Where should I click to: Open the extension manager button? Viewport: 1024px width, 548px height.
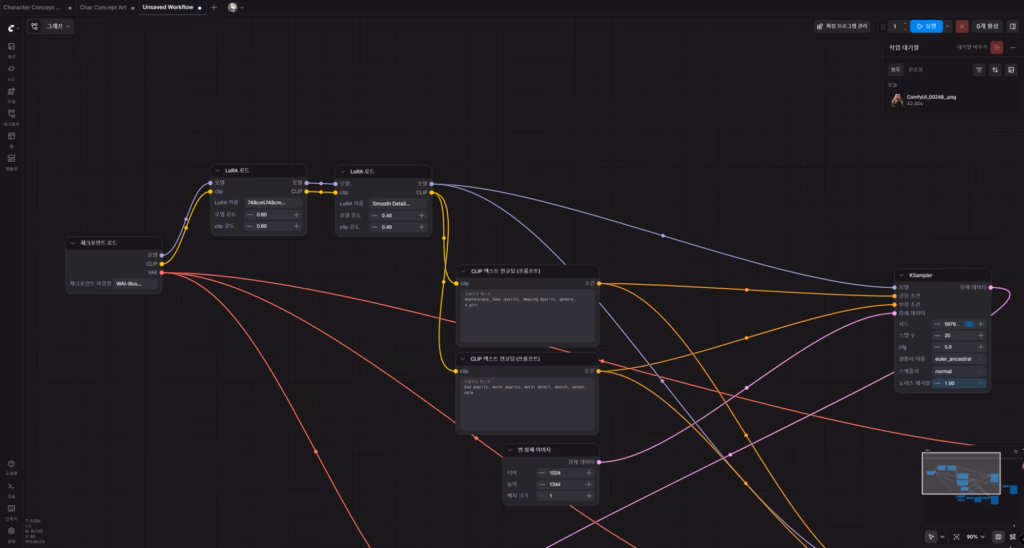point(841,26)
